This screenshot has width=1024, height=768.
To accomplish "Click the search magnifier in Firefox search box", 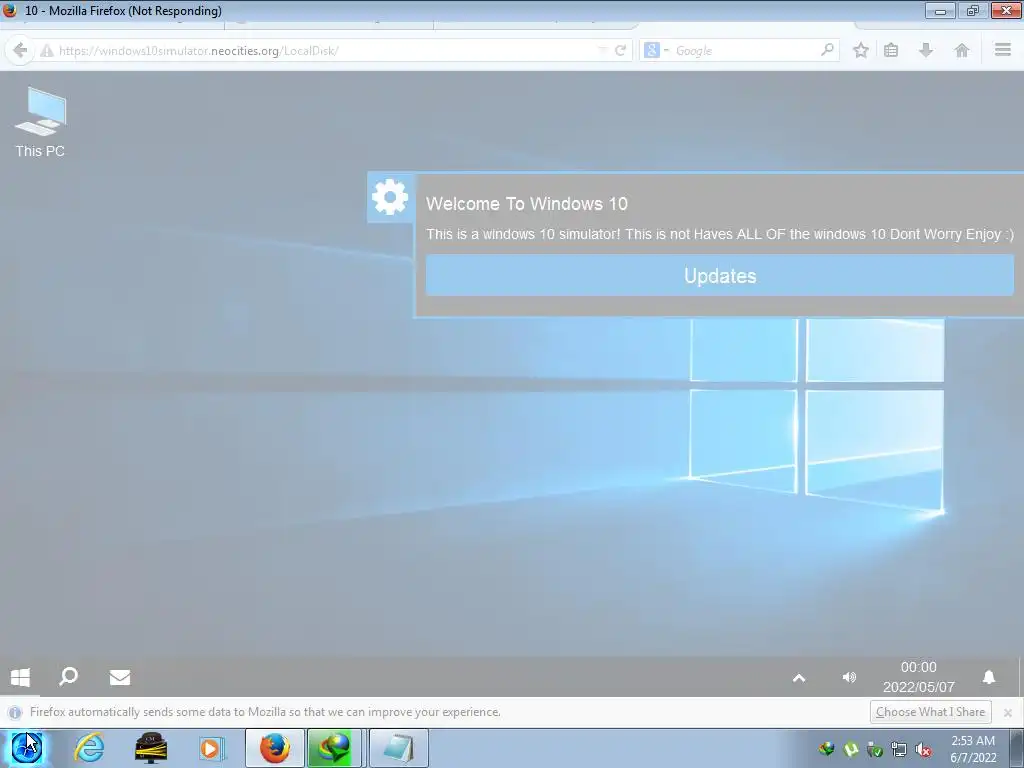I will click(827, 50).
